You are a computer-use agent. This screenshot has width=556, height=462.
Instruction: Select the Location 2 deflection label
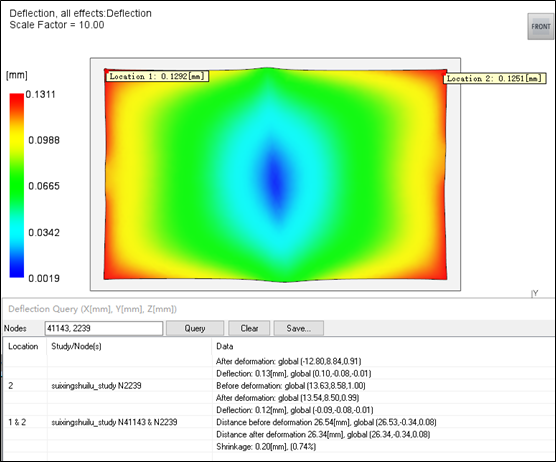pos(495,78)
